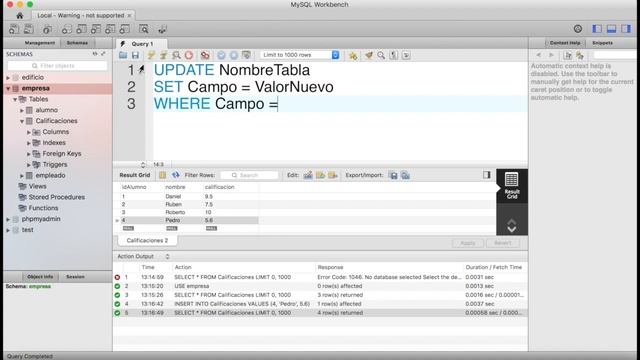
Task: Refresh the result grid data
Action: coord(176,175)
